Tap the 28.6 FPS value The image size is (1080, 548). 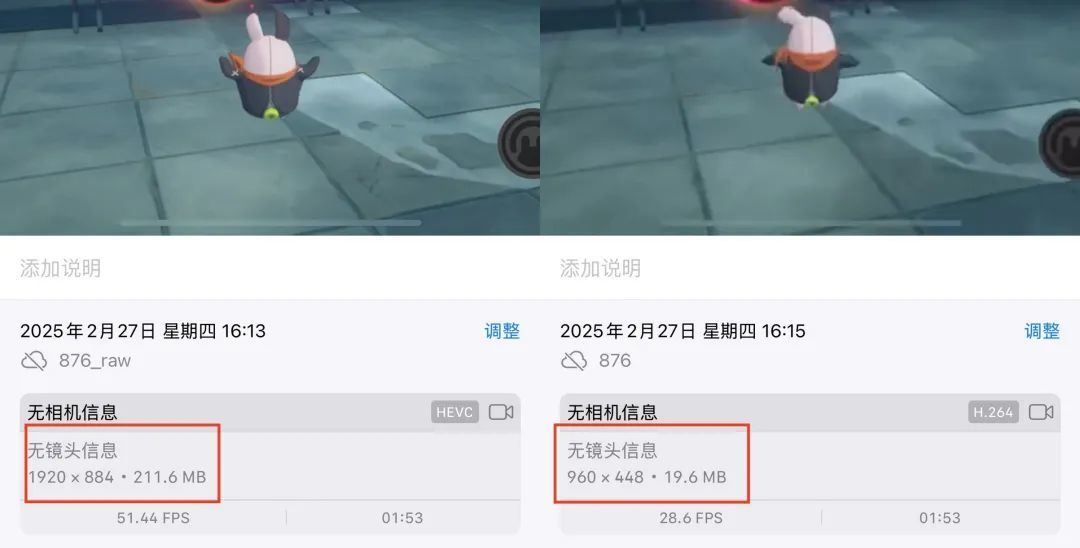pos(691,518)
